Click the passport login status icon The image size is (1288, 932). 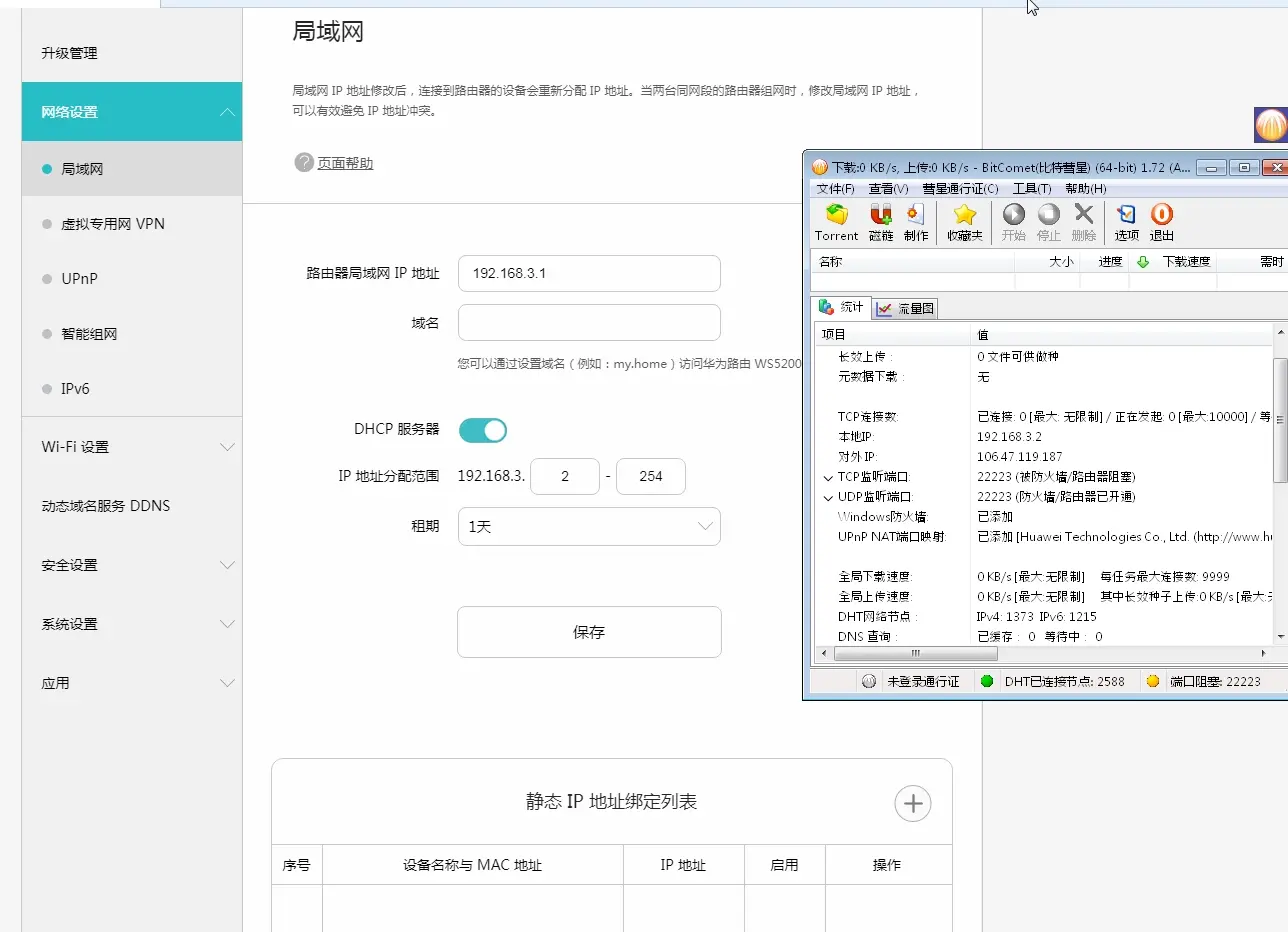pyautogui.click(x=868, y=681)
